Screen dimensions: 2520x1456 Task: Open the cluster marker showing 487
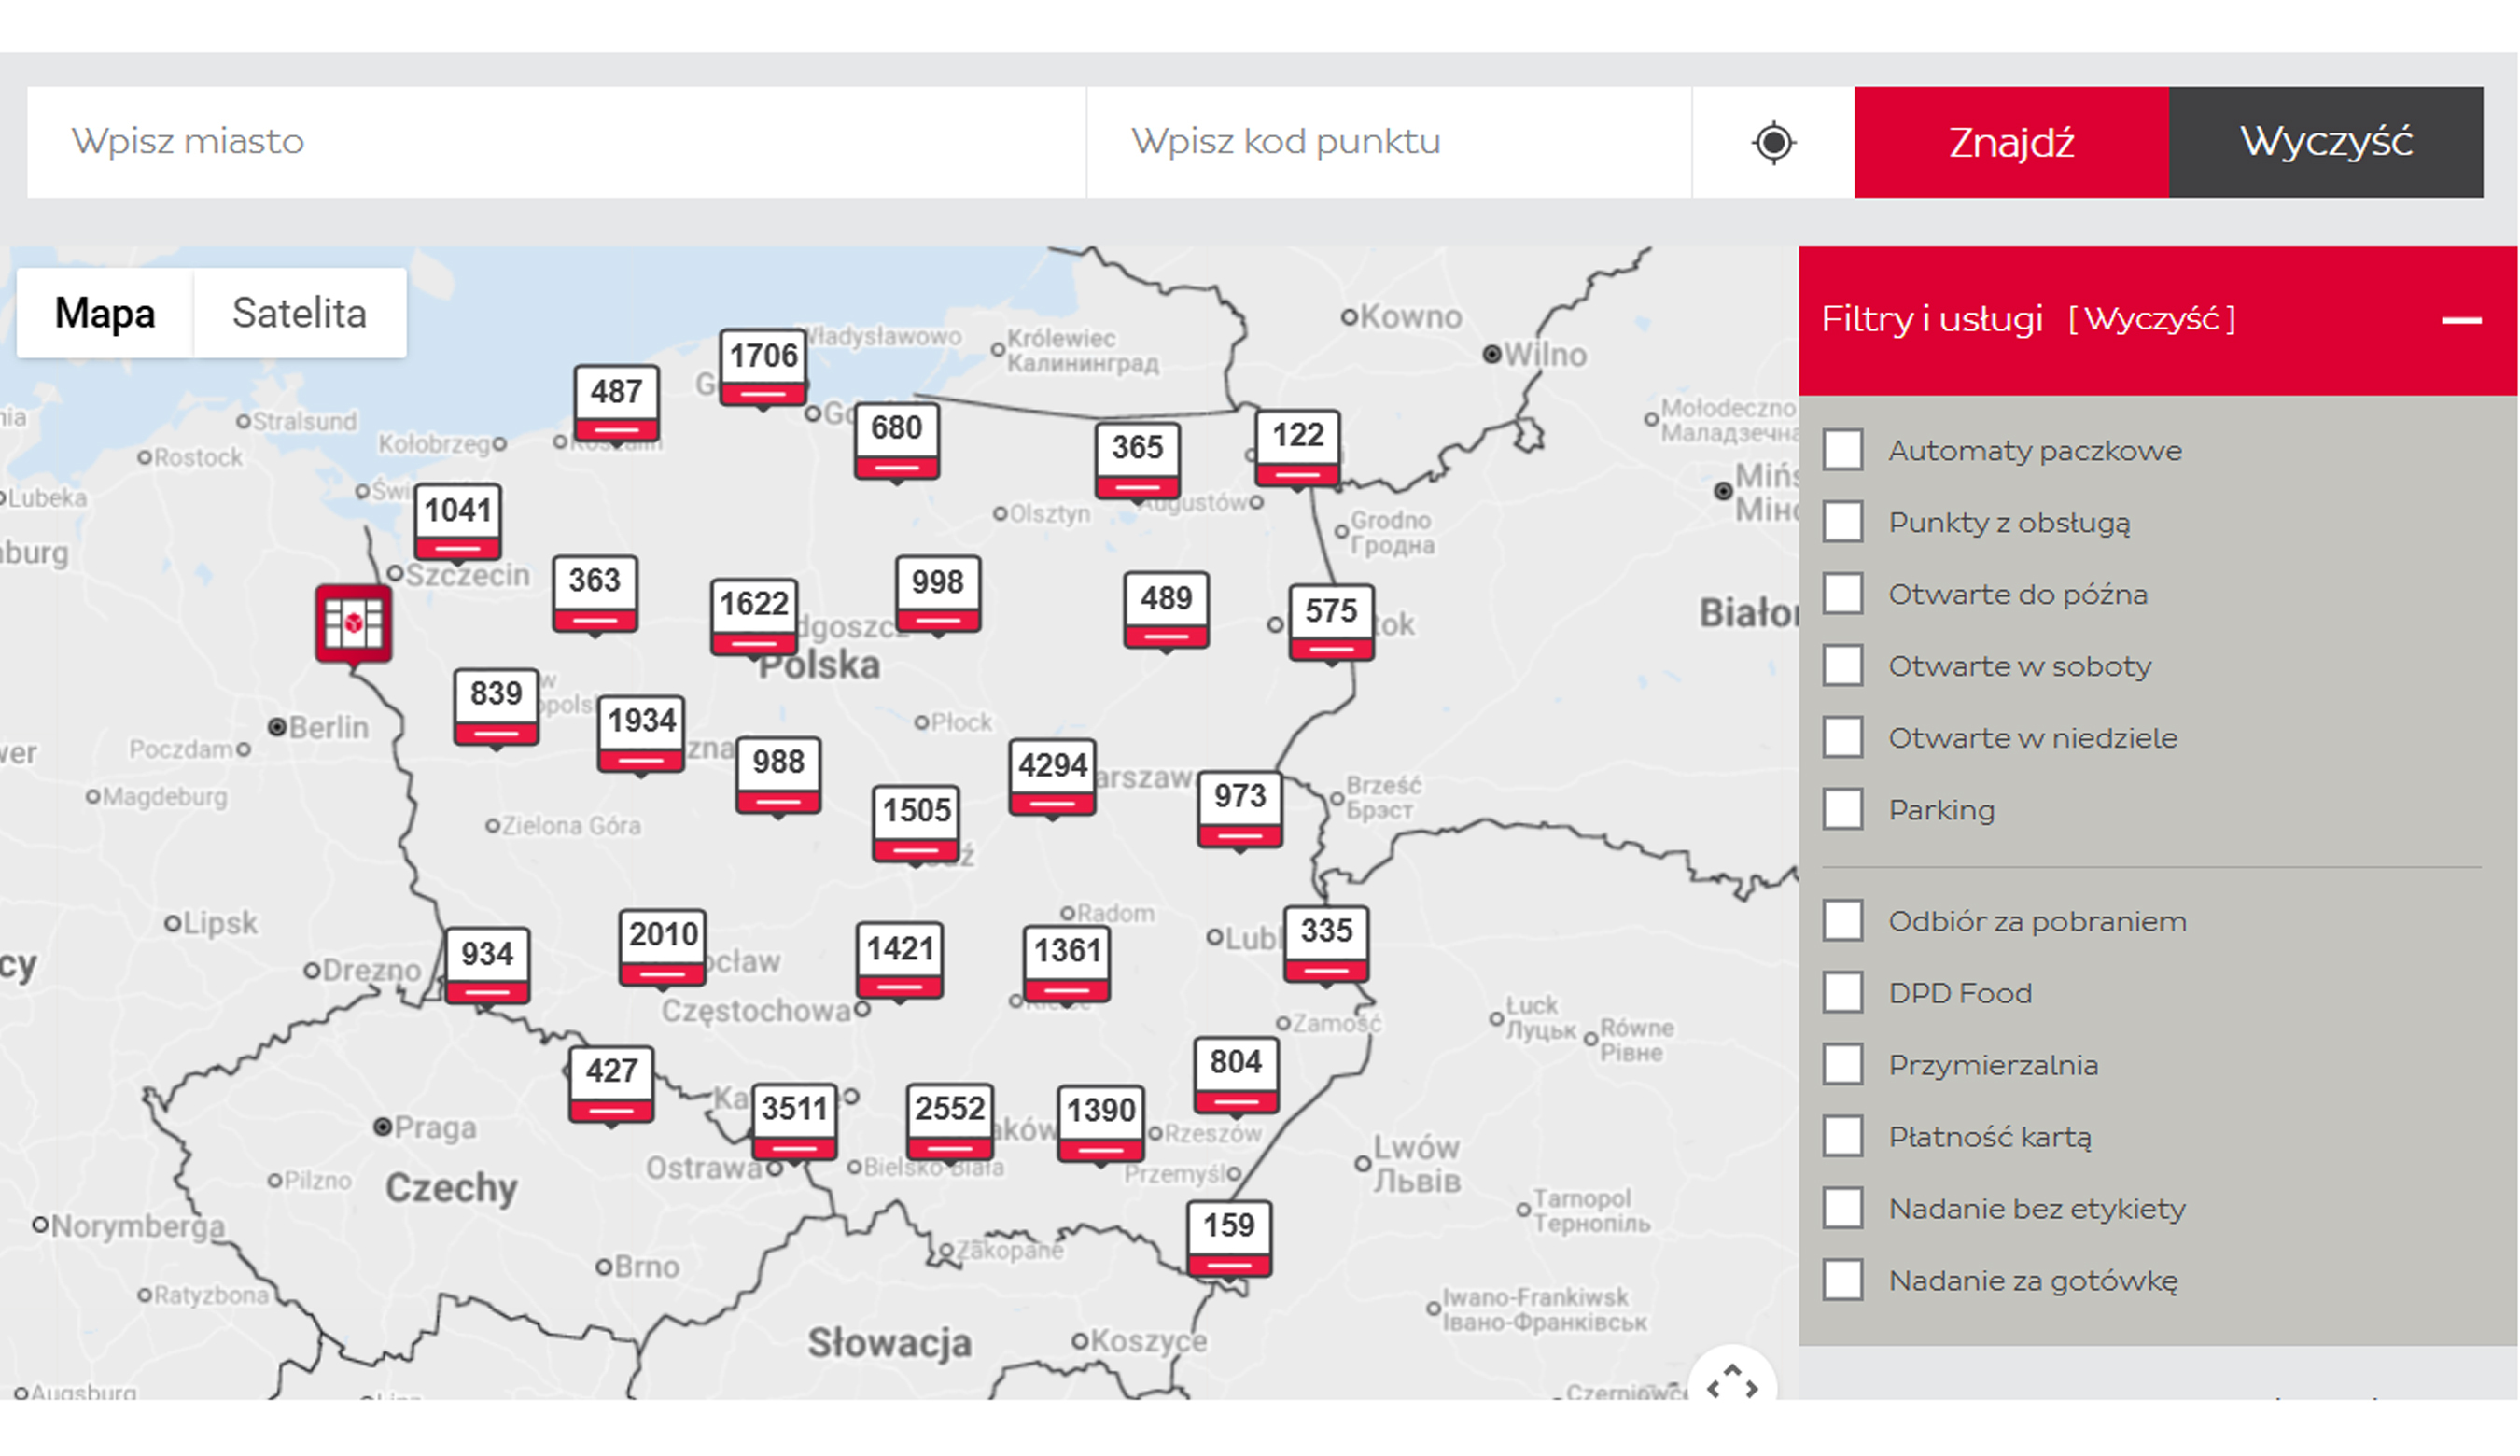[x=616, y=404]
